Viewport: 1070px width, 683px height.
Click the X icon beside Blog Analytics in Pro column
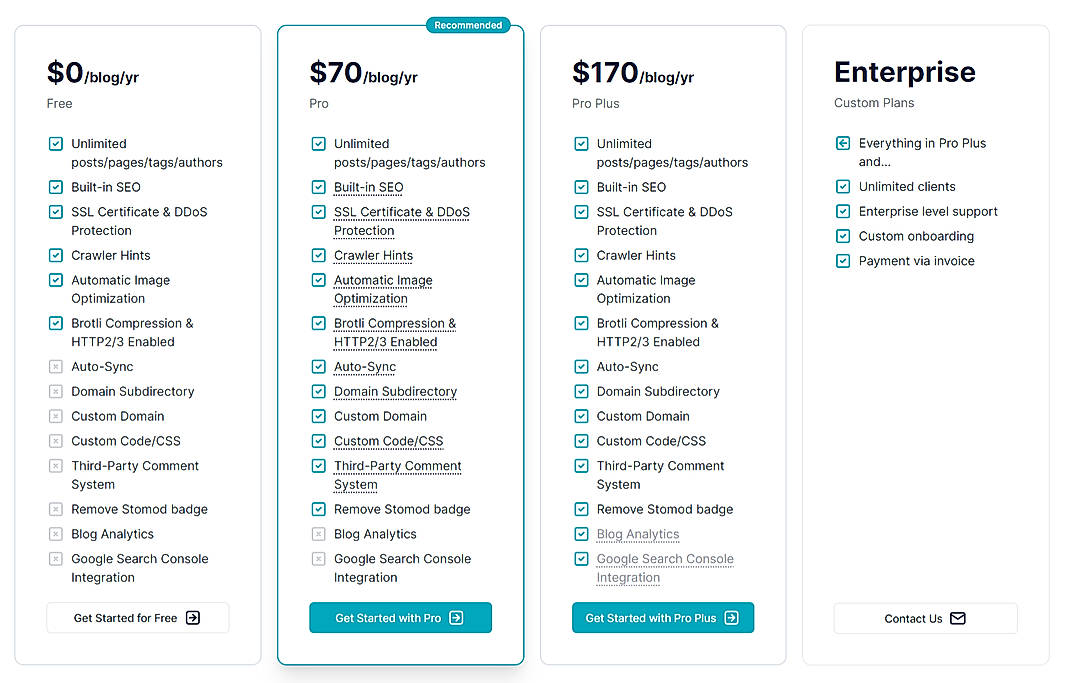[x=318, y=534]
